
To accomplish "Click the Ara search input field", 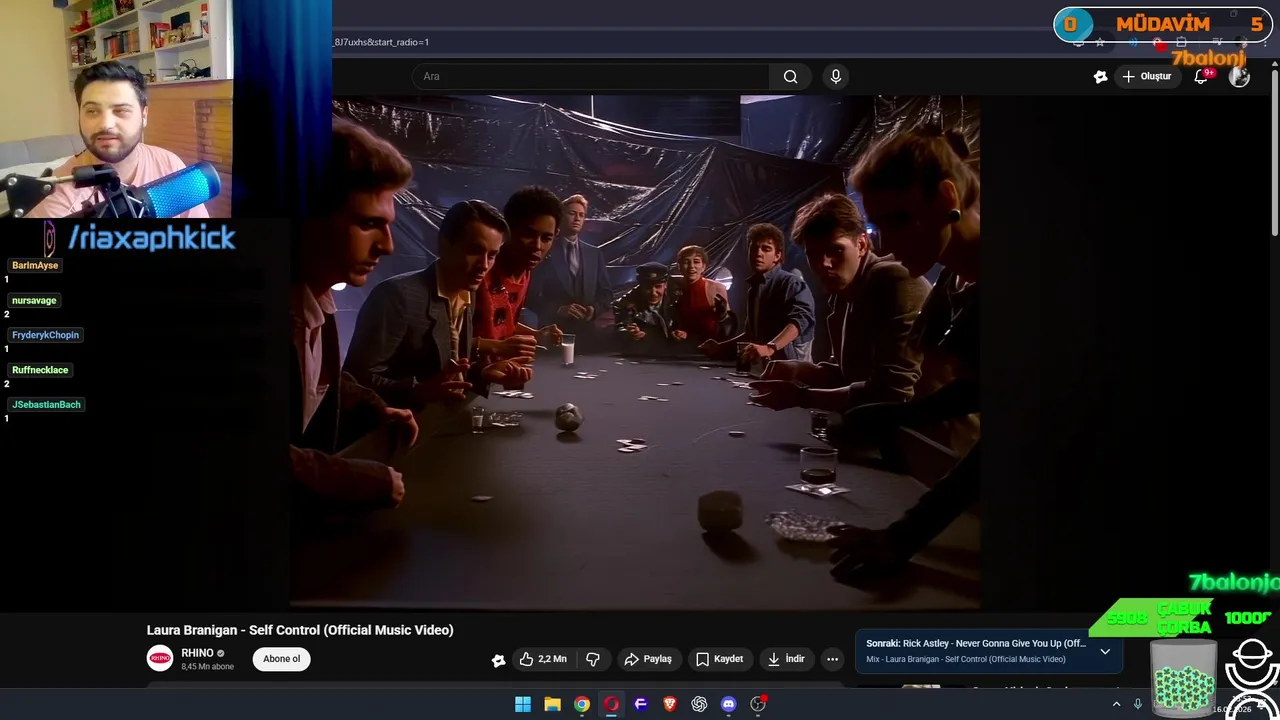I will (590, 76).
